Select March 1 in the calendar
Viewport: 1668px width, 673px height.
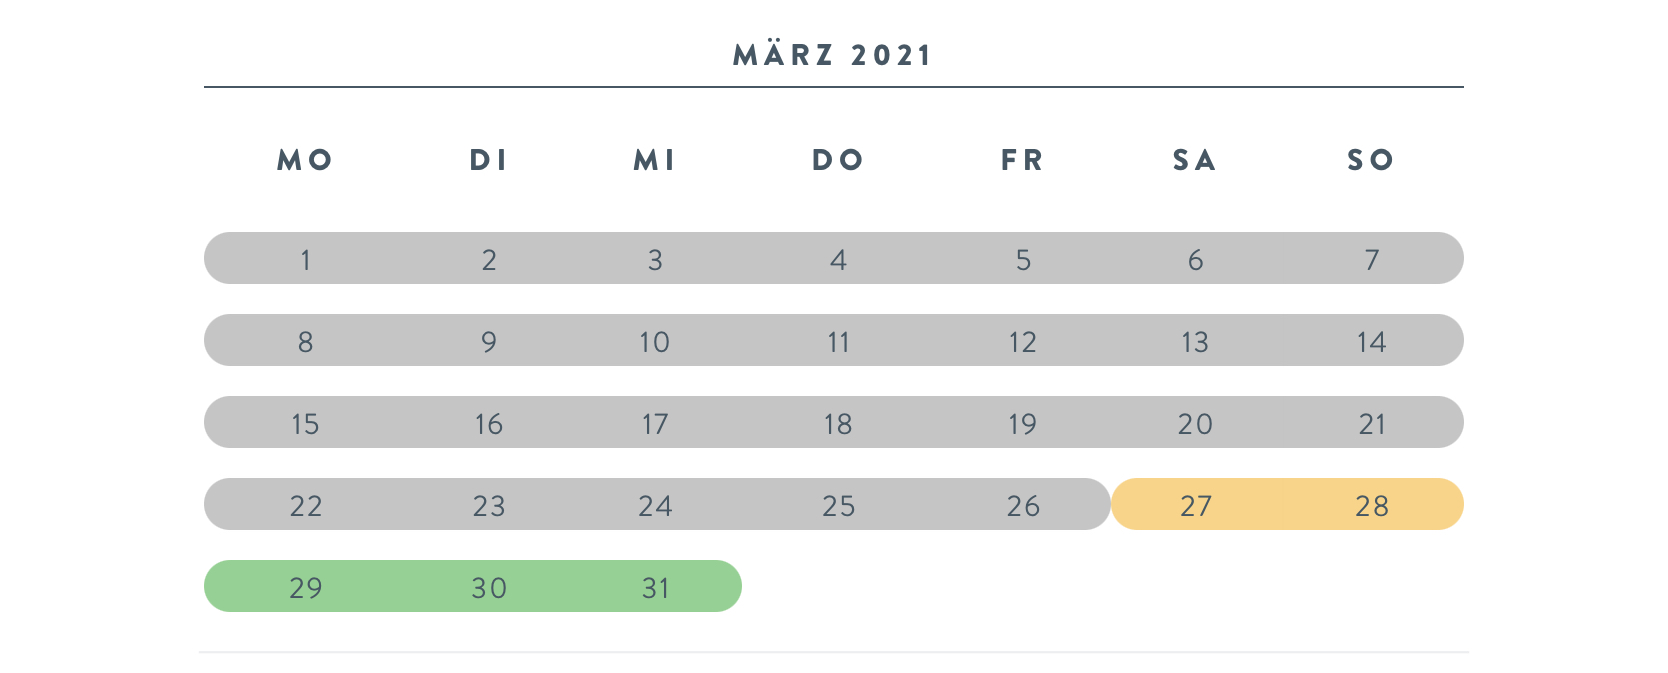click(x=305, y=260)
